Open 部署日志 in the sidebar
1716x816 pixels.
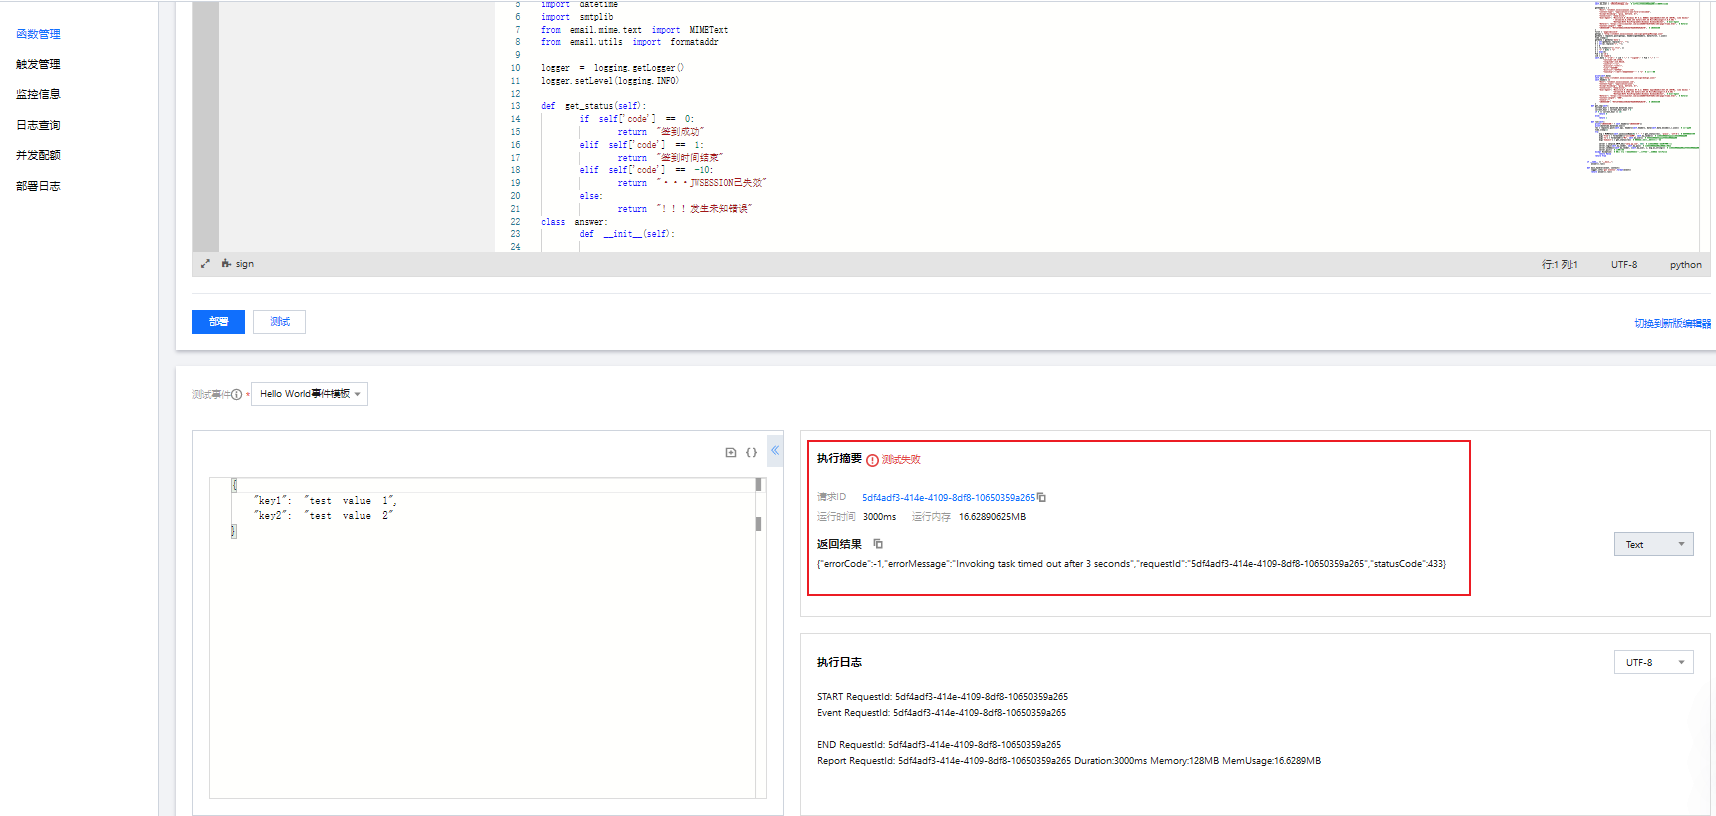pyautogui.click(x=38, y=186)
